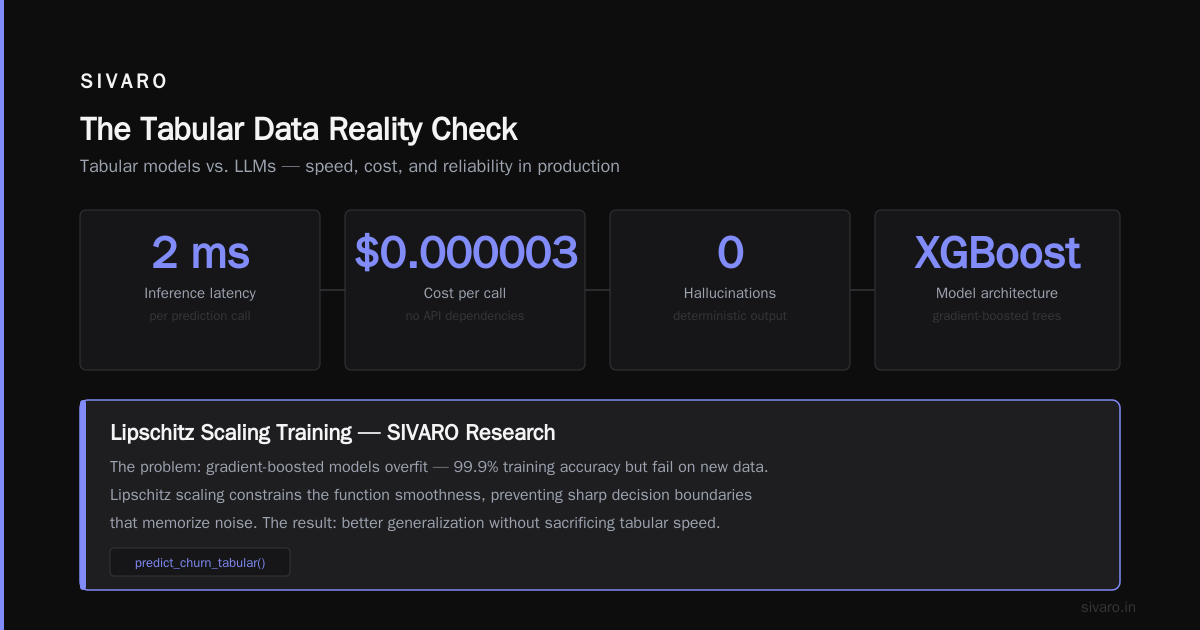Click the line about function smoothness
This screenshot has height=630, width=1200.
pyautogui.click(x=431, y=495)
